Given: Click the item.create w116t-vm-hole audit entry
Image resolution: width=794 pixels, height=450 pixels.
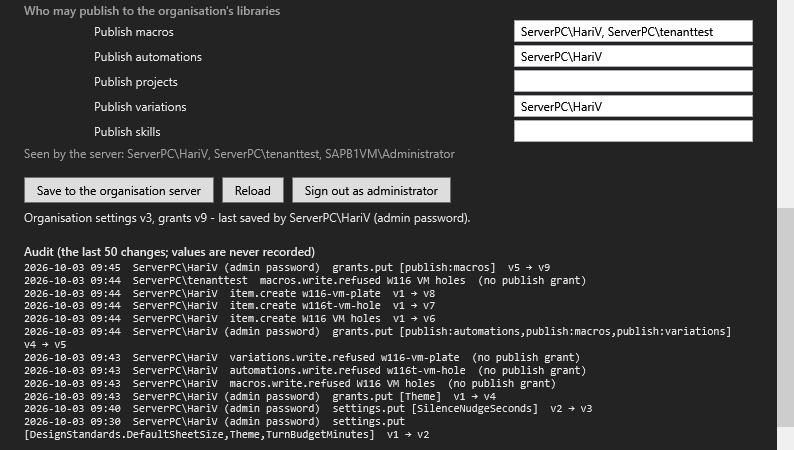Looking at the screenshot, I should [x=229, y=306].
